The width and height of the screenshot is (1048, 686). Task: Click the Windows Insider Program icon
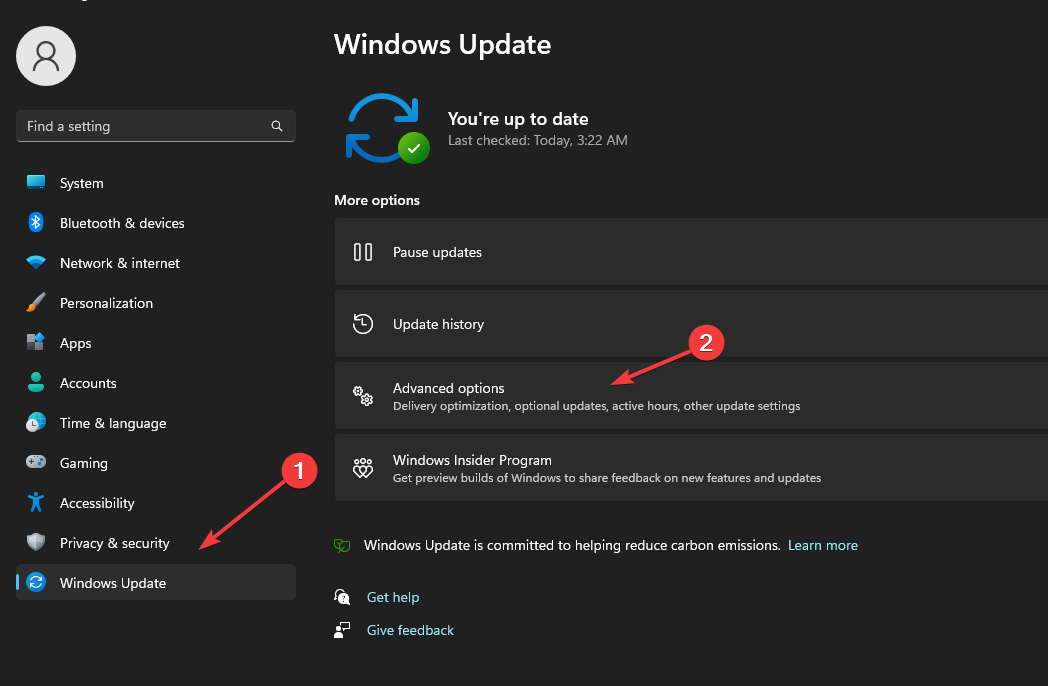tap(363, 468)
